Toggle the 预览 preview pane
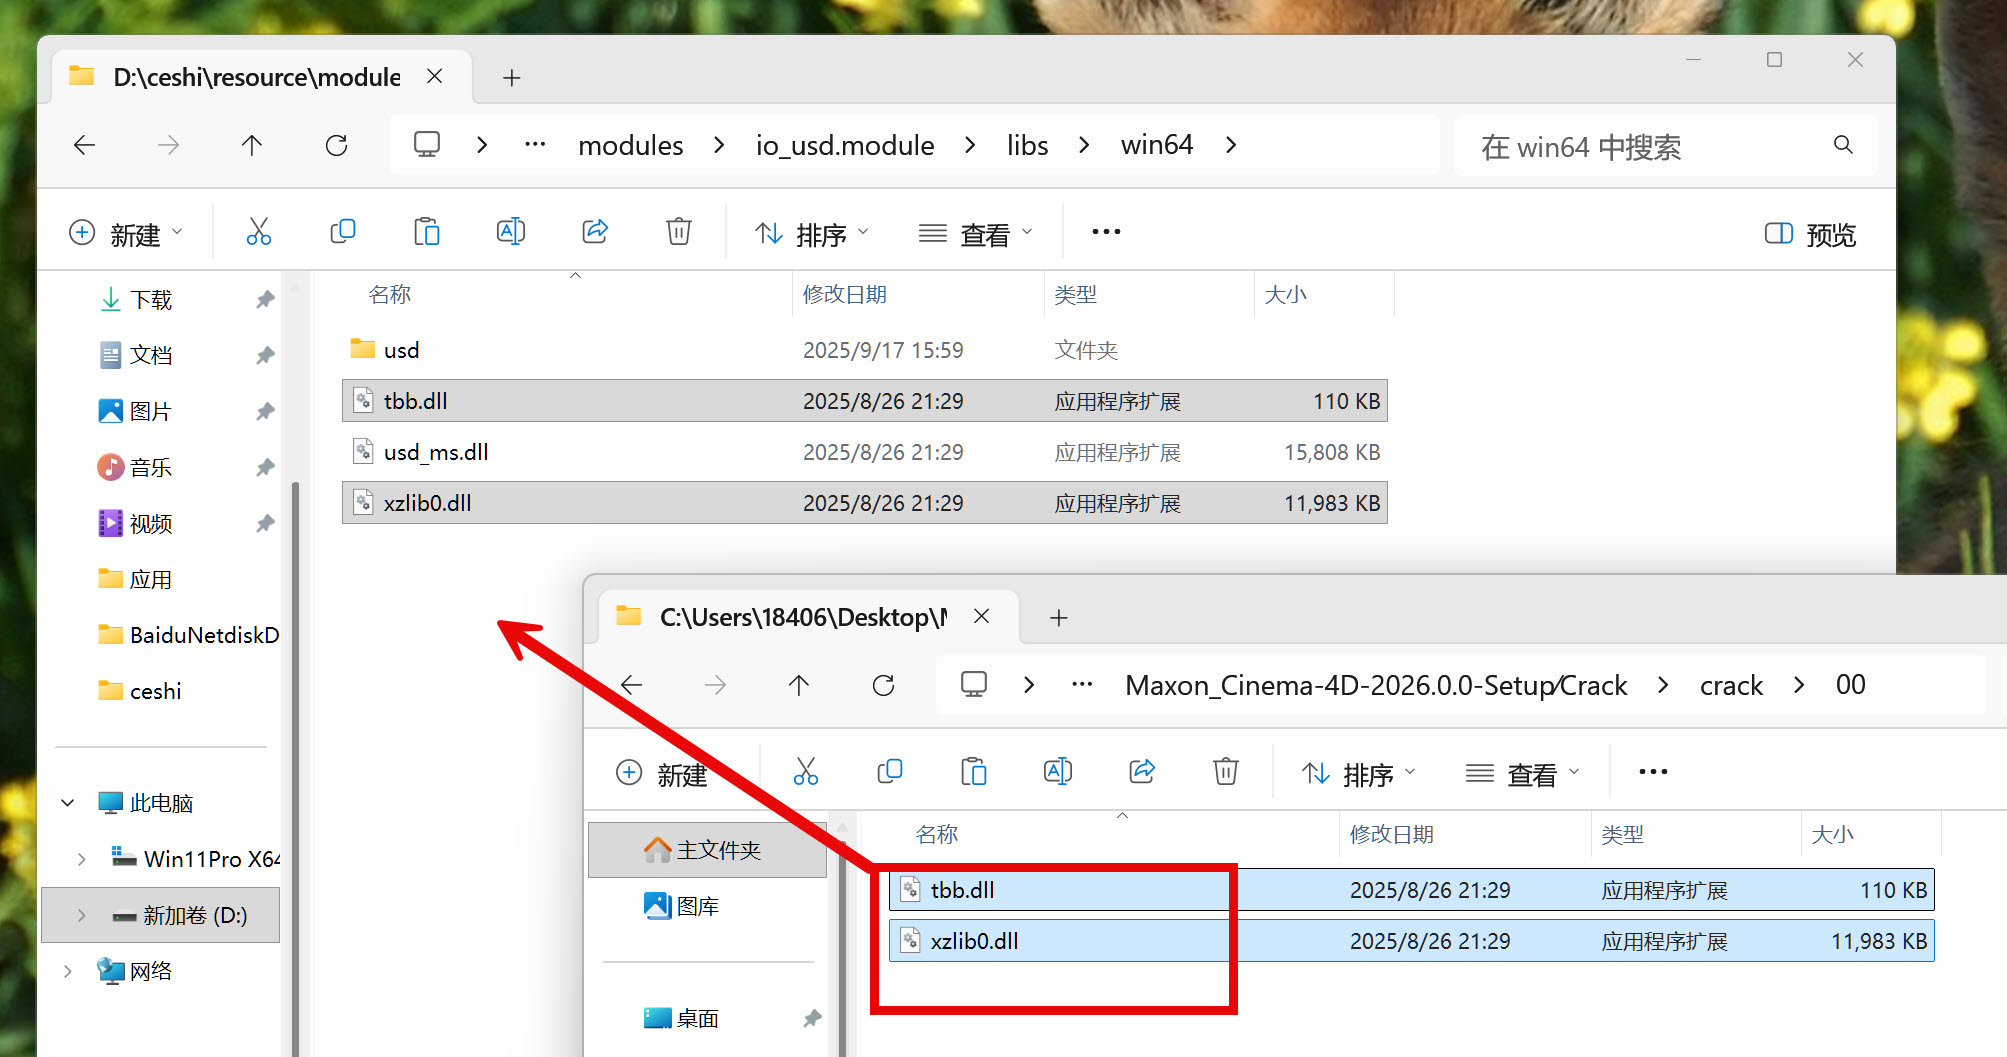The image size is (2007, 1057). click(x=1810, y=234)
